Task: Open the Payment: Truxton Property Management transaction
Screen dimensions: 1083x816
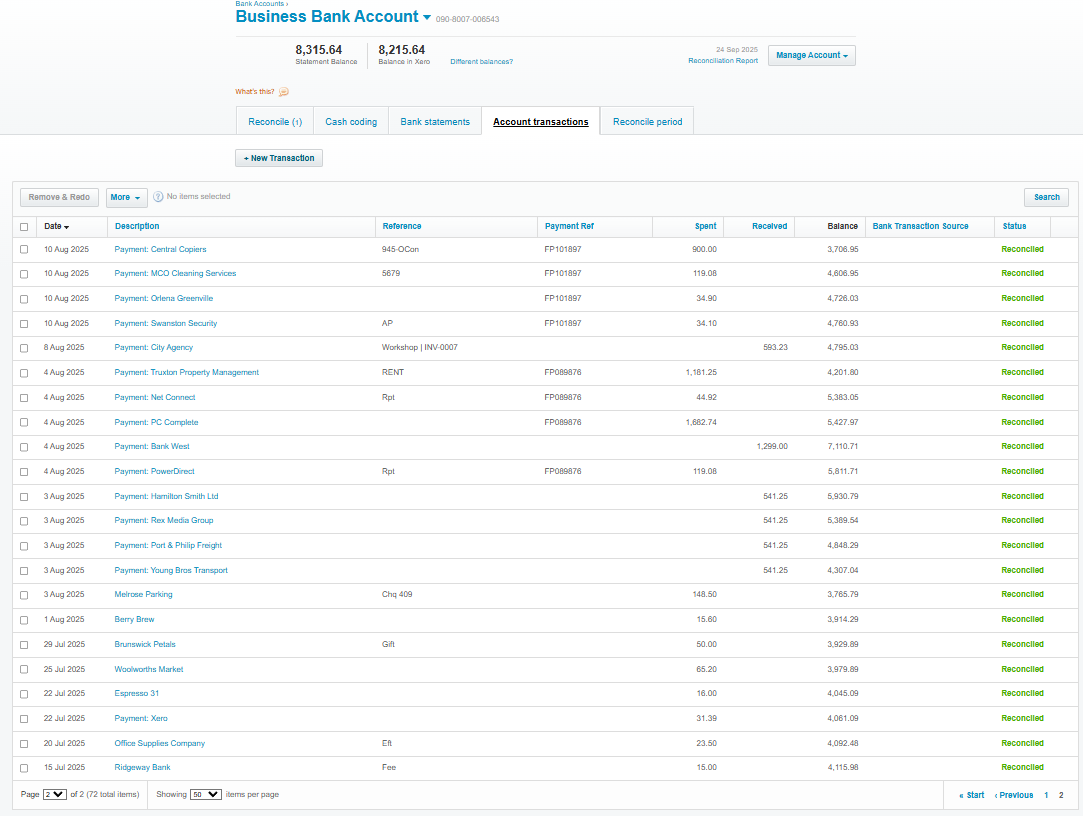Action: click(x=186, y=373)
